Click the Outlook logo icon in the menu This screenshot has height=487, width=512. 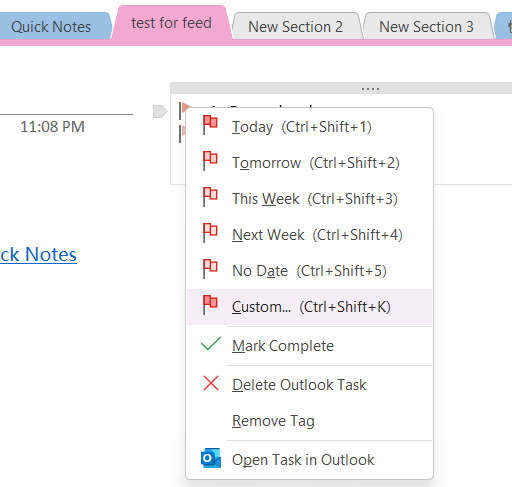click(211, 458)
